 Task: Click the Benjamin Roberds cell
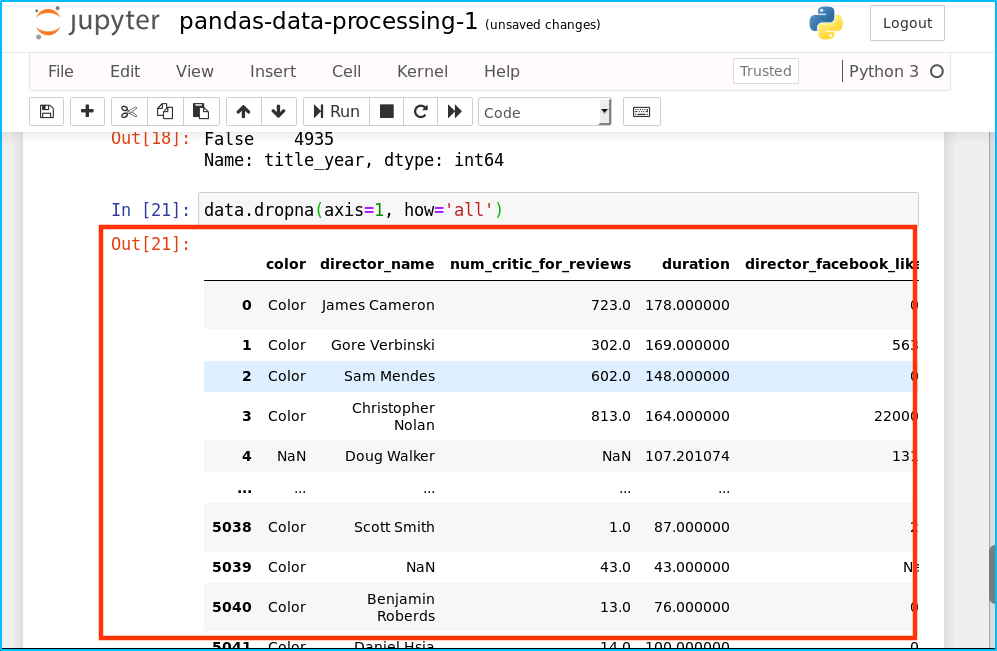tap(401, 607)
